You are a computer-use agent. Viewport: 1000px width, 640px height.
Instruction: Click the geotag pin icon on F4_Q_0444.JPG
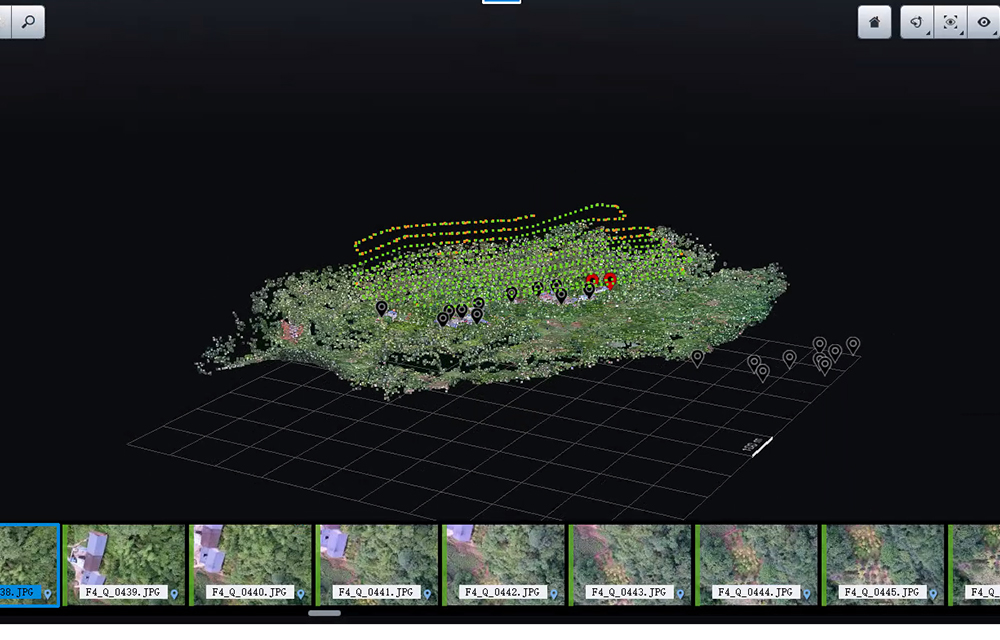click(x=806, y=594)
